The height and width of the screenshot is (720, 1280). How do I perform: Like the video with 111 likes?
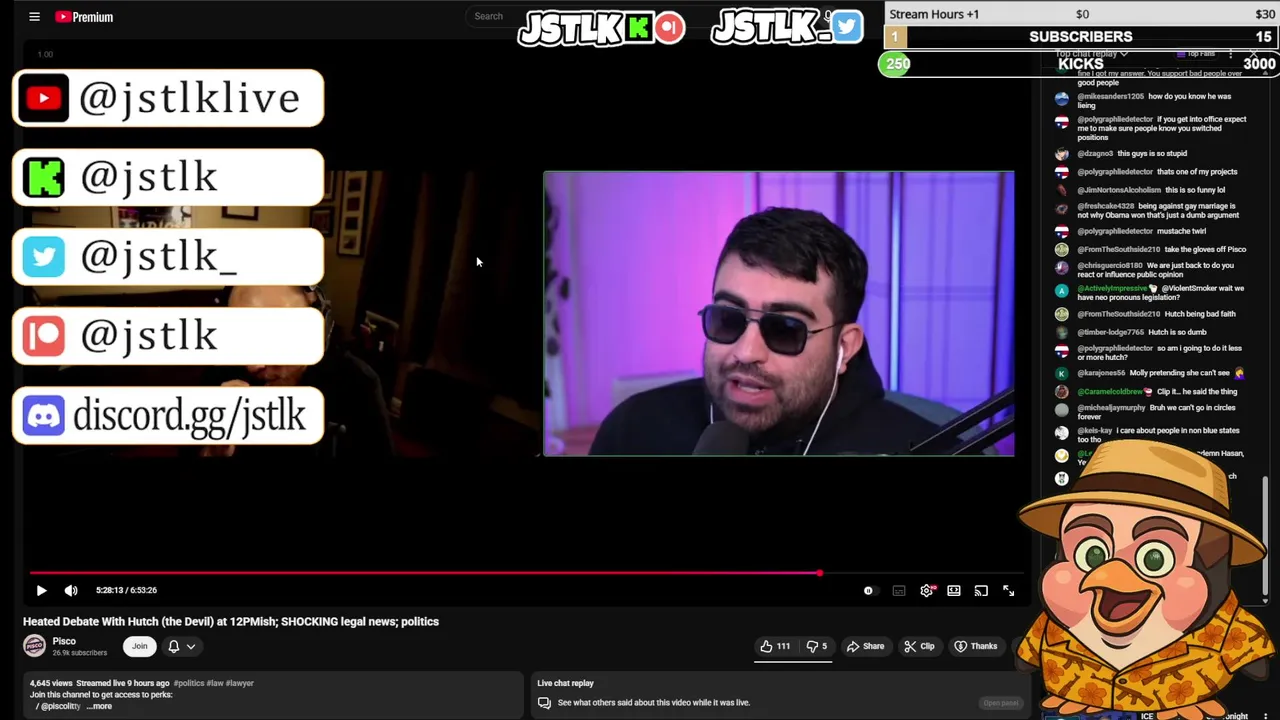point(775,646)
